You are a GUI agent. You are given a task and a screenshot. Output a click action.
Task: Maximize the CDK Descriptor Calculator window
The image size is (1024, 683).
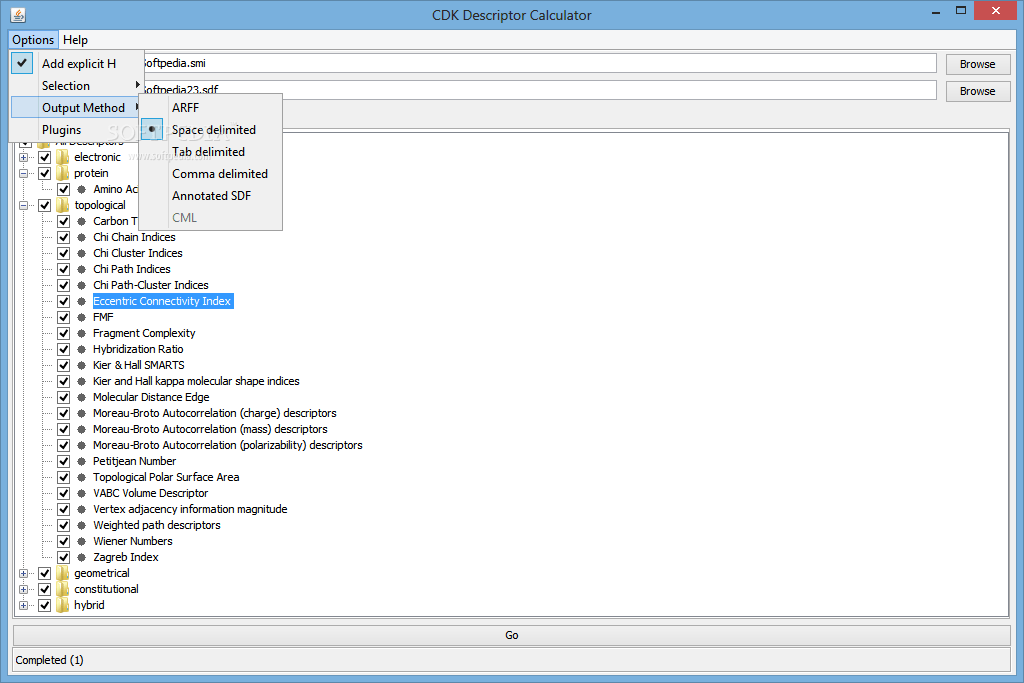pyautogui.click(x=961, y=10)
